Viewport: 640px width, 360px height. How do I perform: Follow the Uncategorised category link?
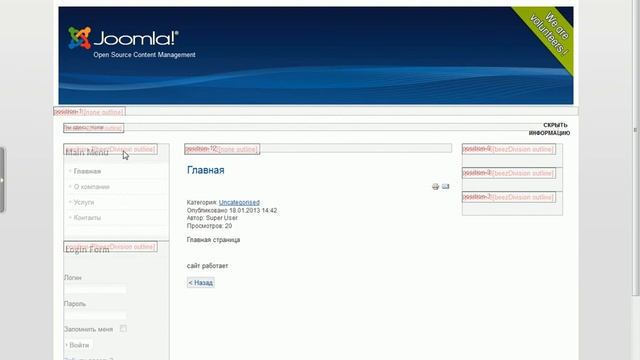[x=239, y=202]
